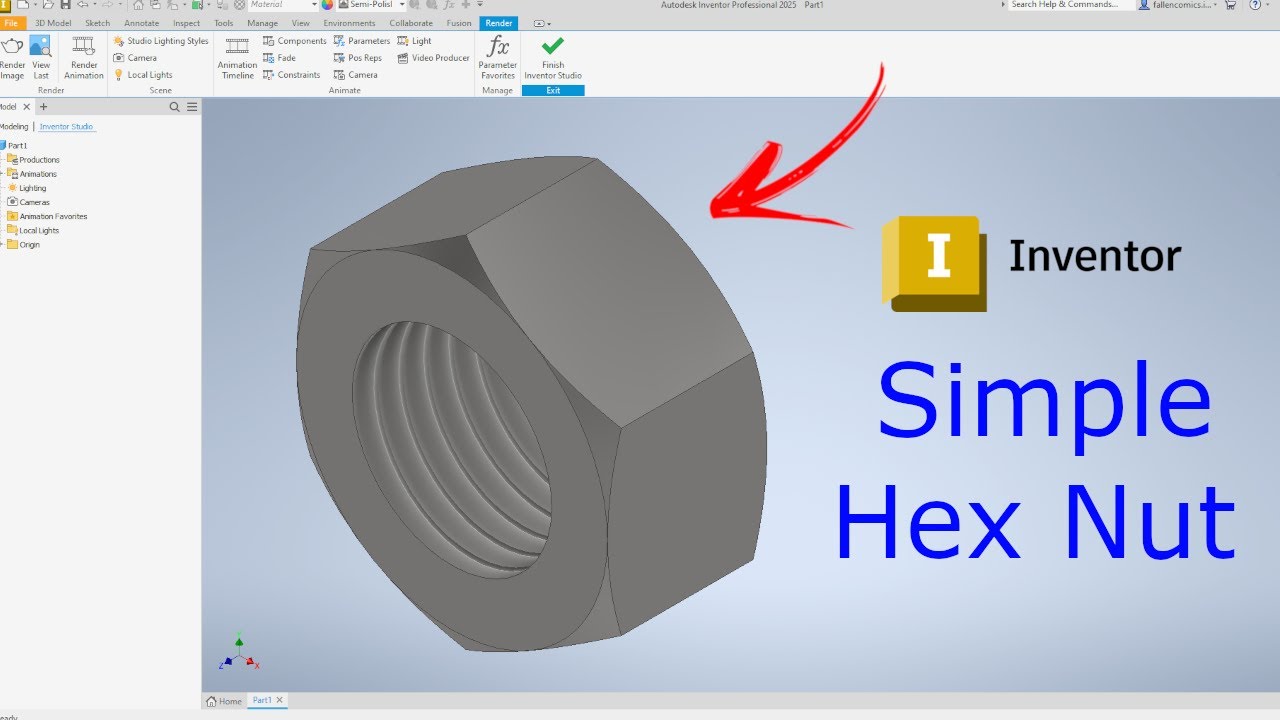The image size is (1280, 720).
Task: Close the Part1 document tab
Action: (x=280, y=701)
